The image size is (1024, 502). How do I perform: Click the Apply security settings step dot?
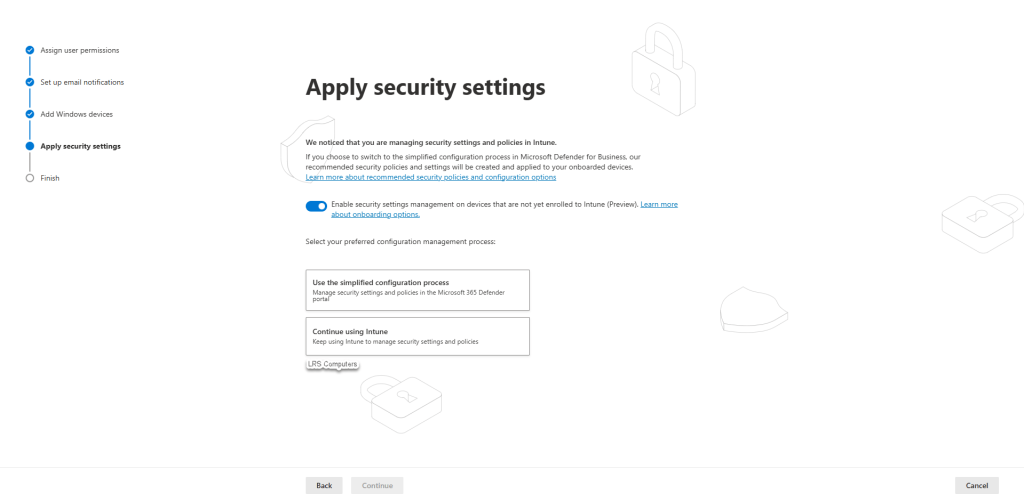(x=30, y=146)
